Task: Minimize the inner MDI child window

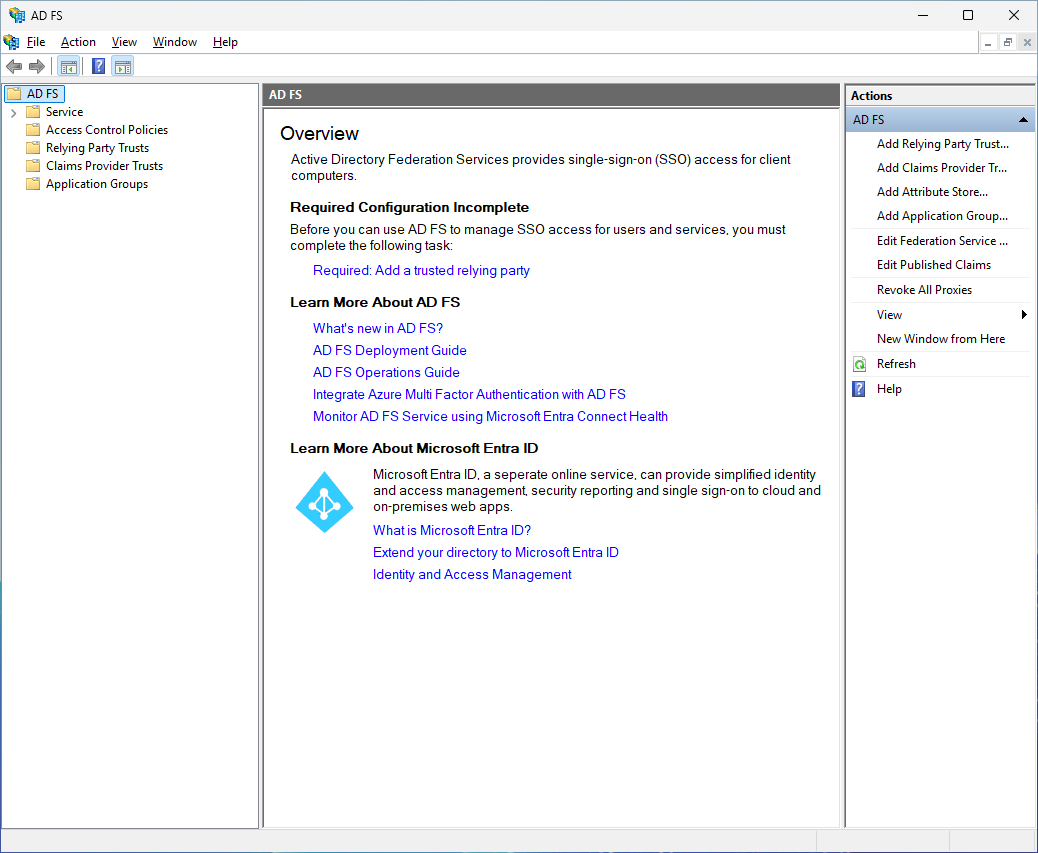Action: point(988,43)
